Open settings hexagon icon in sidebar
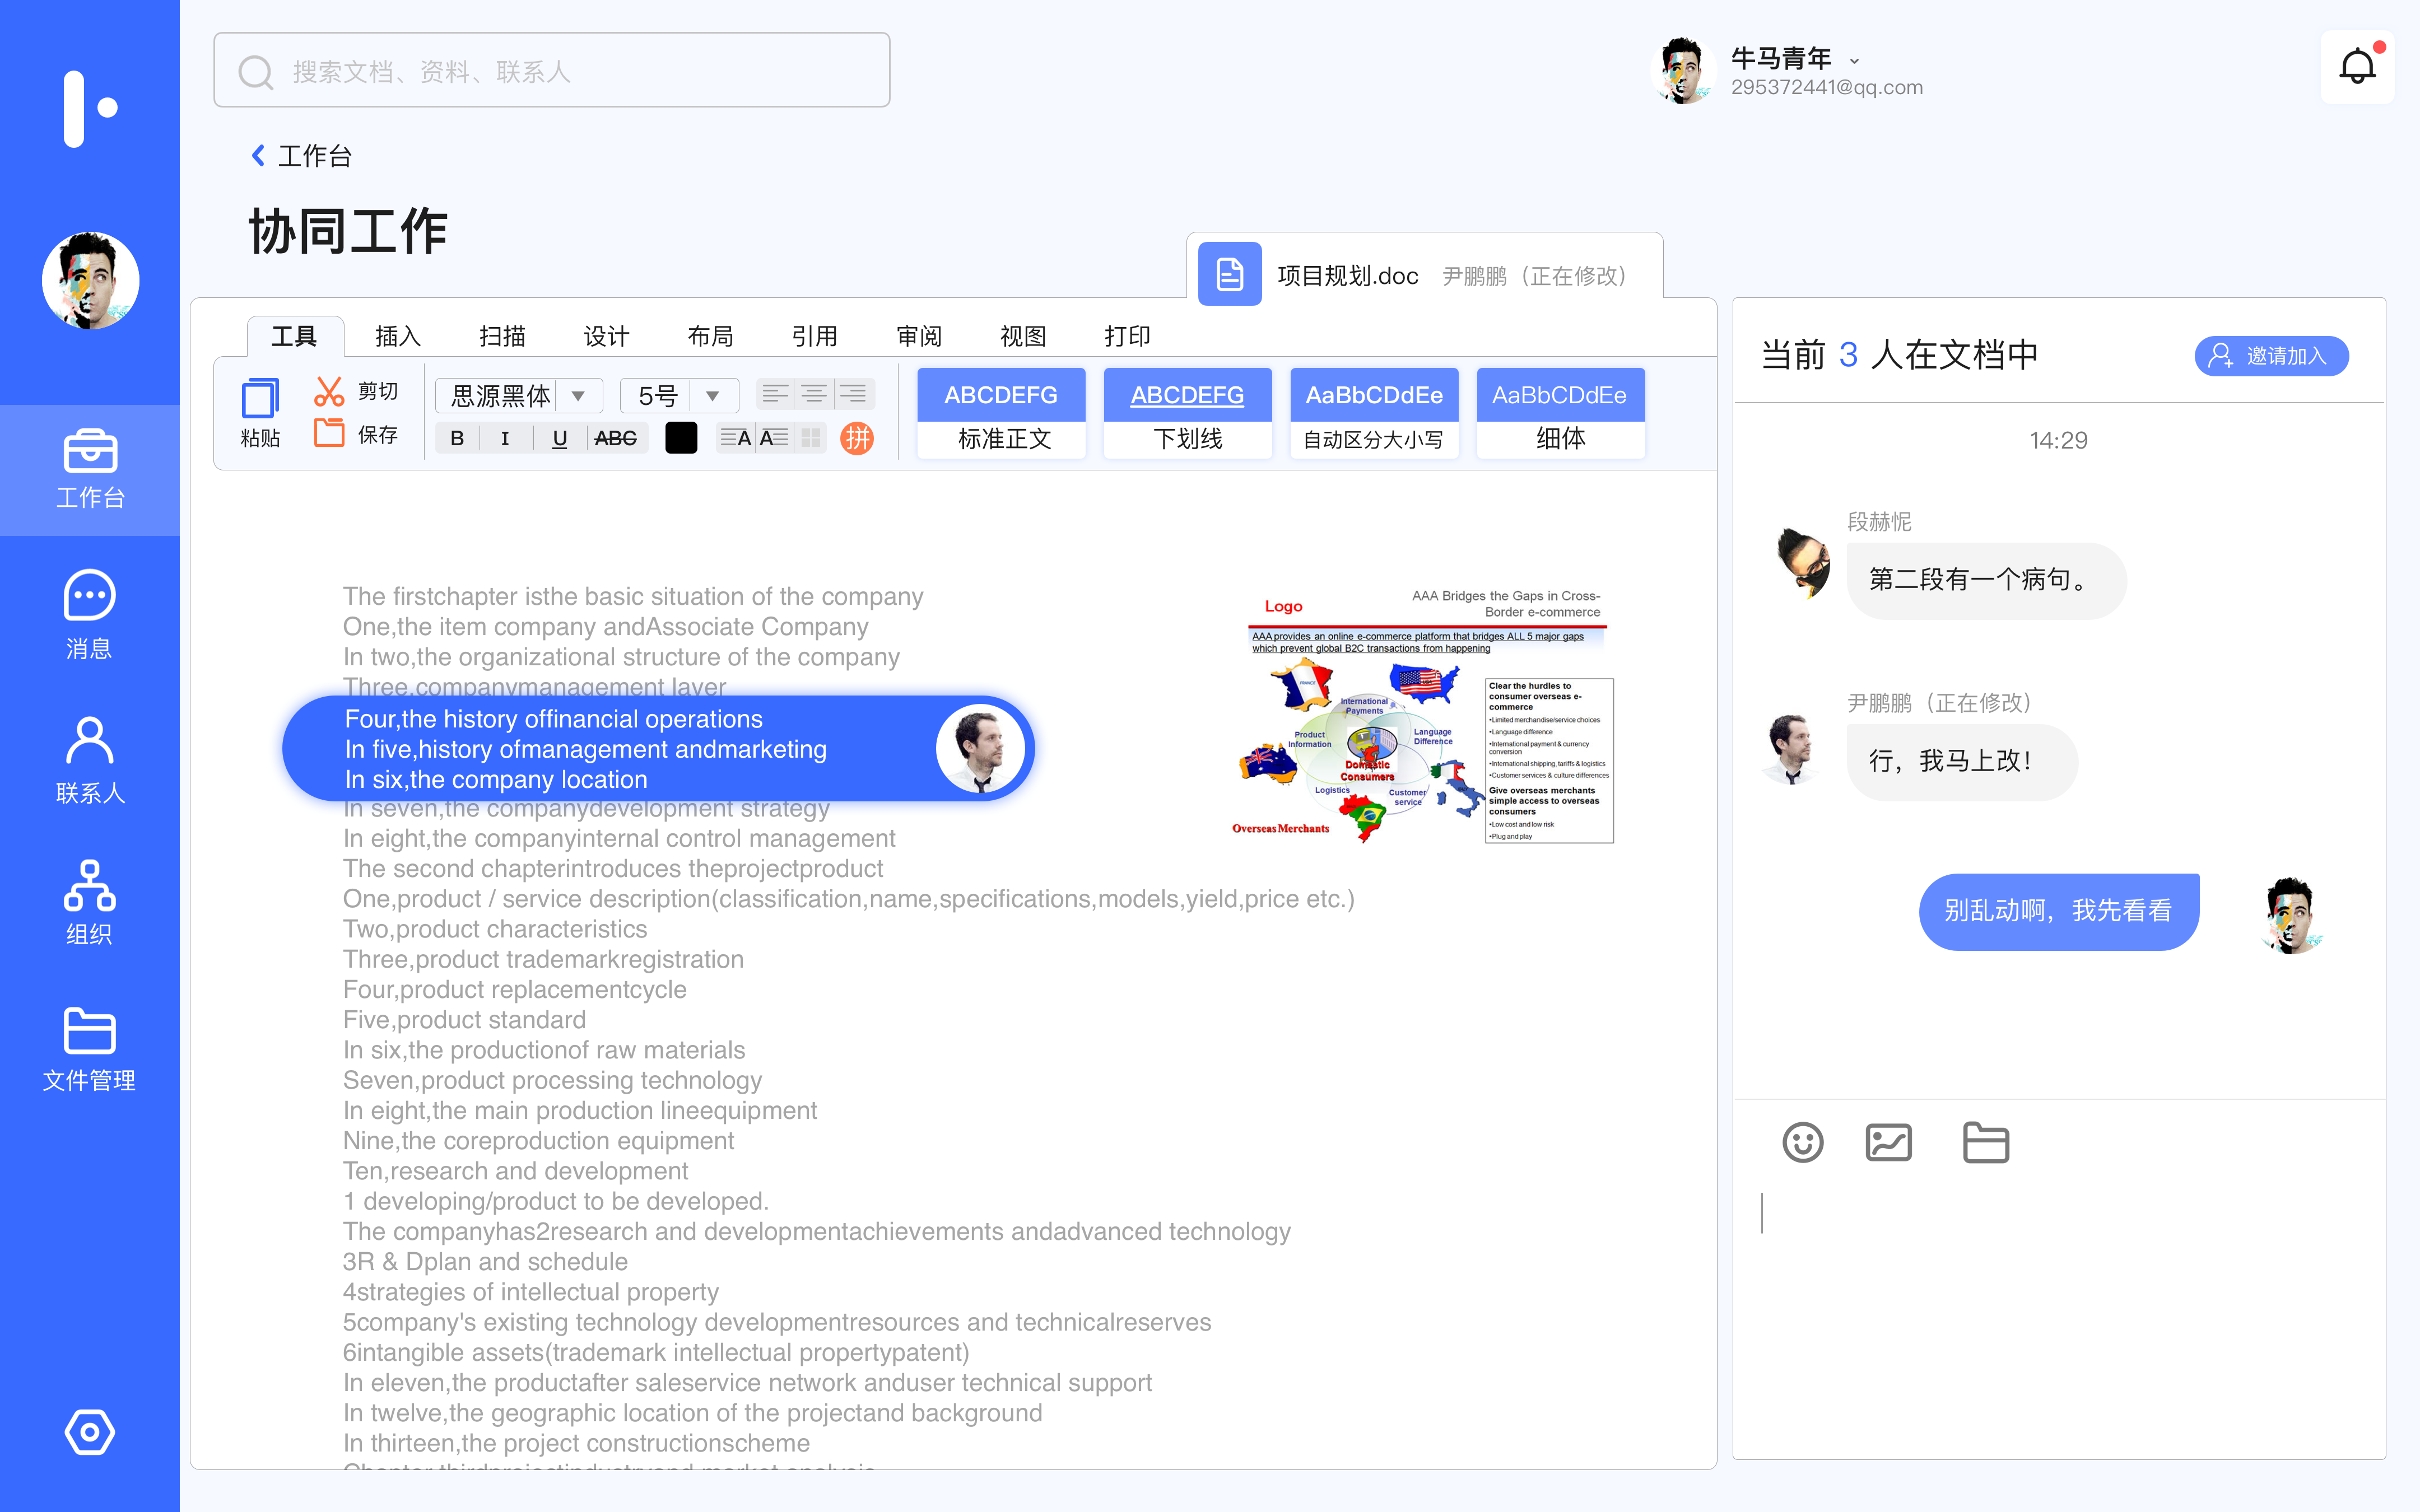Screen dimensions: 2420x1512 [x=89, y=1432]
